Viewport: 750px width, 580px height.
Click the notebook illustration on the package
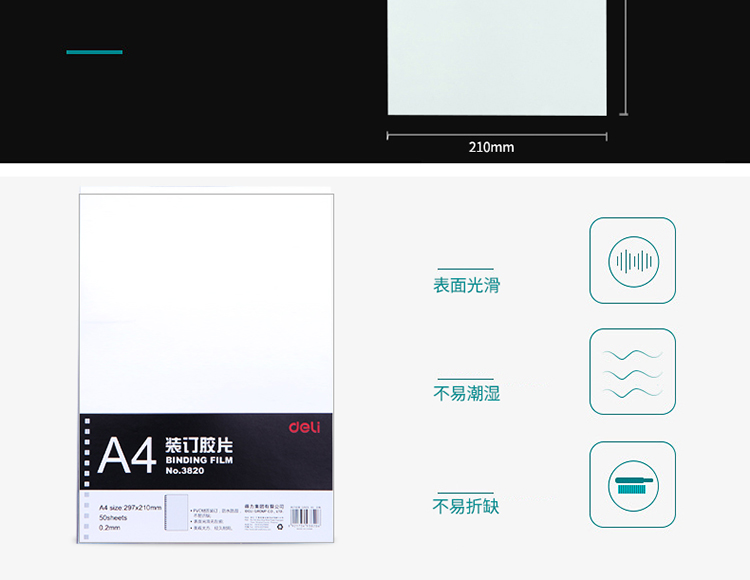tap(173, 519)
